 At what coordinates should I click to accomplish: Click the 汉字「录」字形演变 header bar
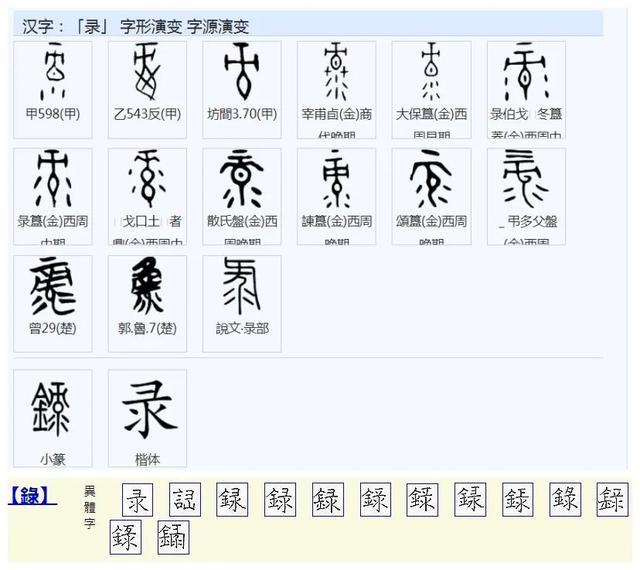[x=310, y=25]
